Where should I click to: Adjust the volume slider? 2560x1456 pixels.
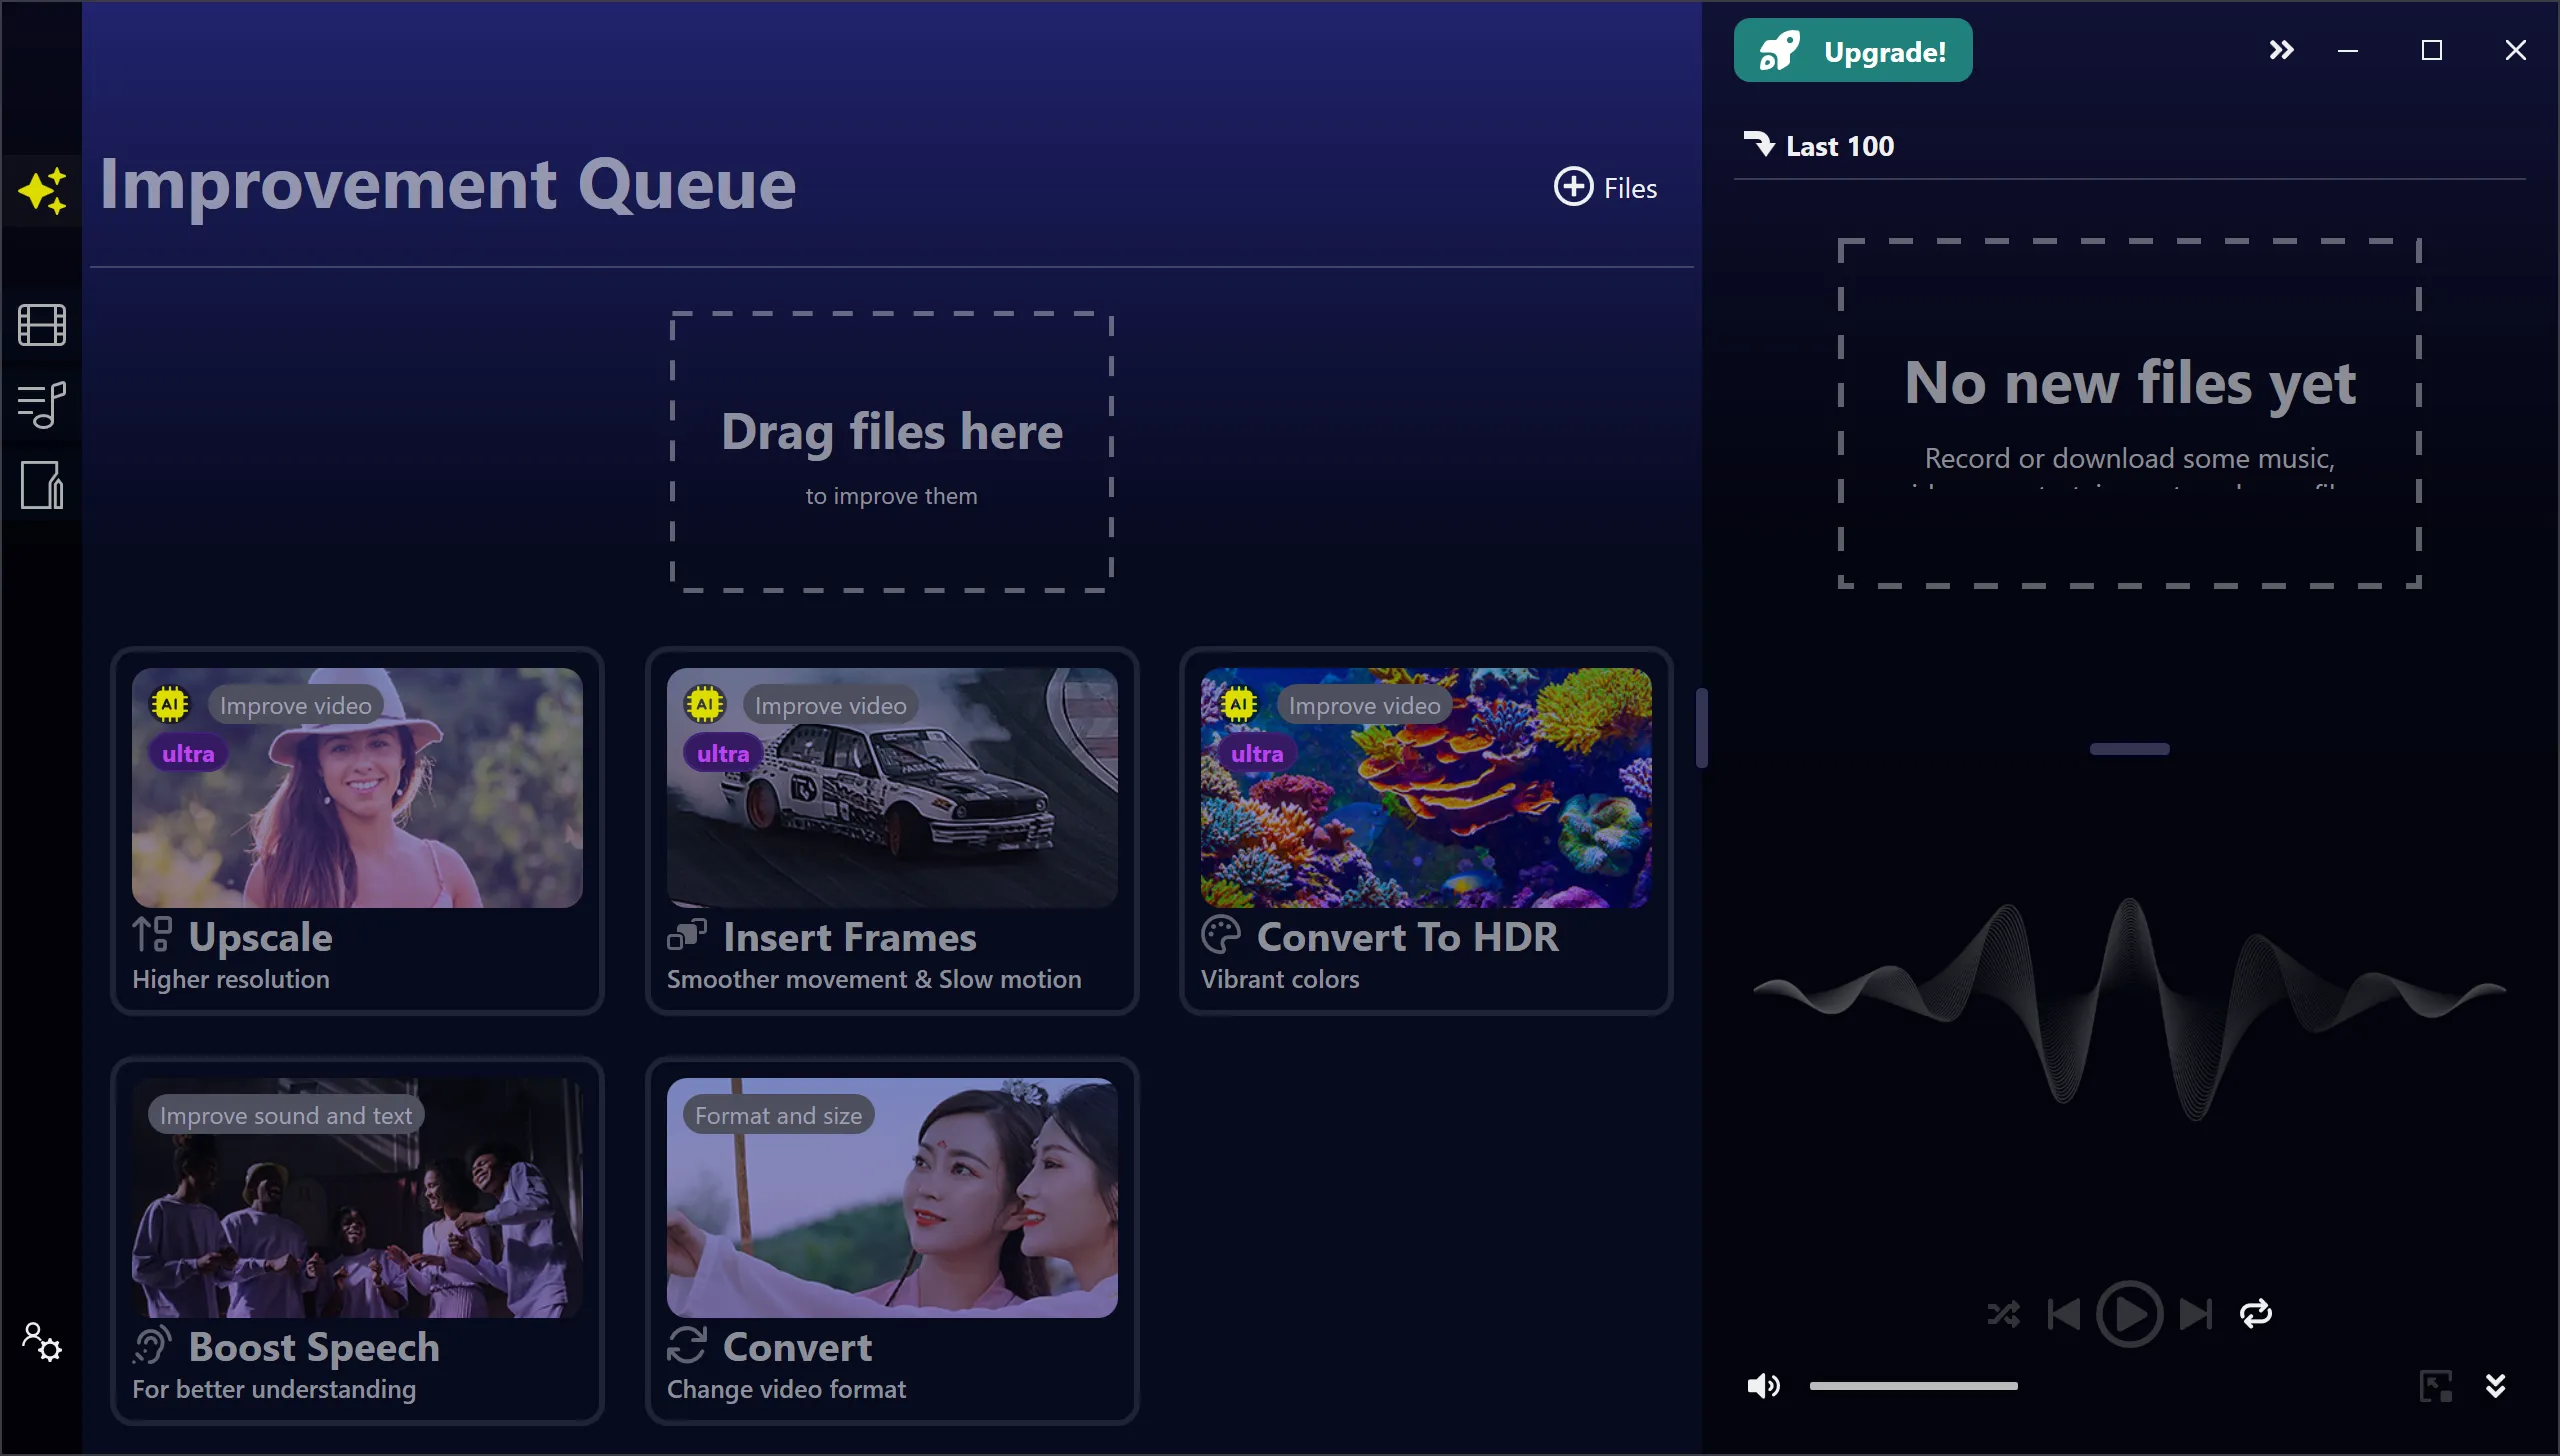[x=1913, y=1386]
